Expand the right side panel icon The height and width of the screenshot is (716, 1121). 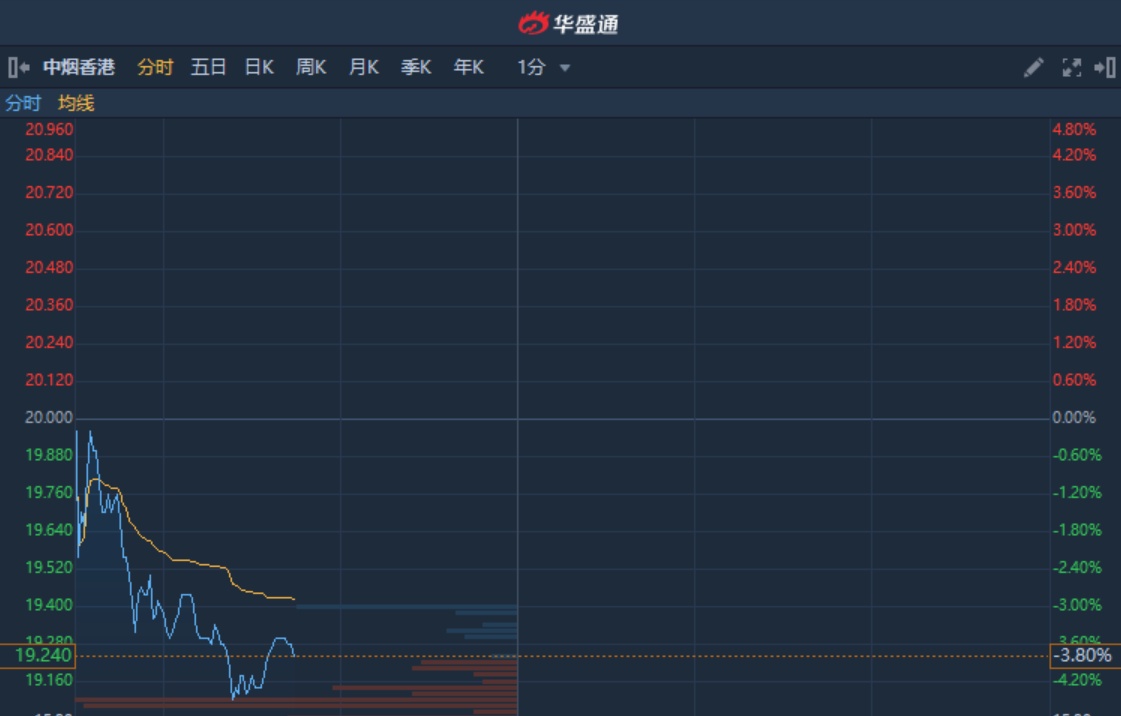tap(1105, 68)
